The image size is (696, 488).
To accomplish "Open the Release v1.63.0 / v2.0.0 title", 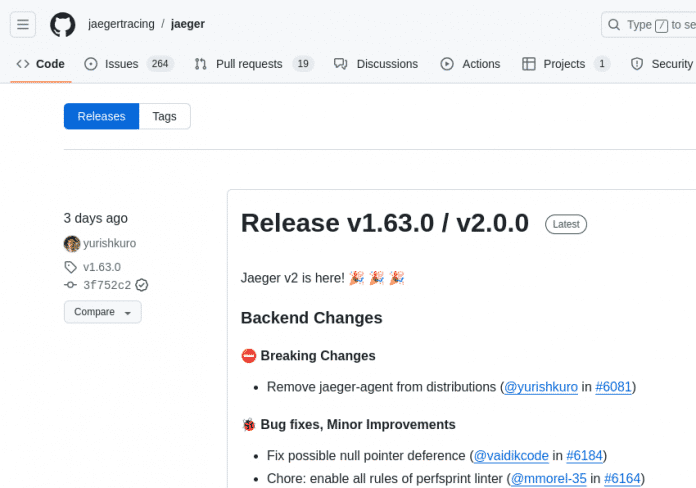I will pyautogui.click(x=385, y=223).
